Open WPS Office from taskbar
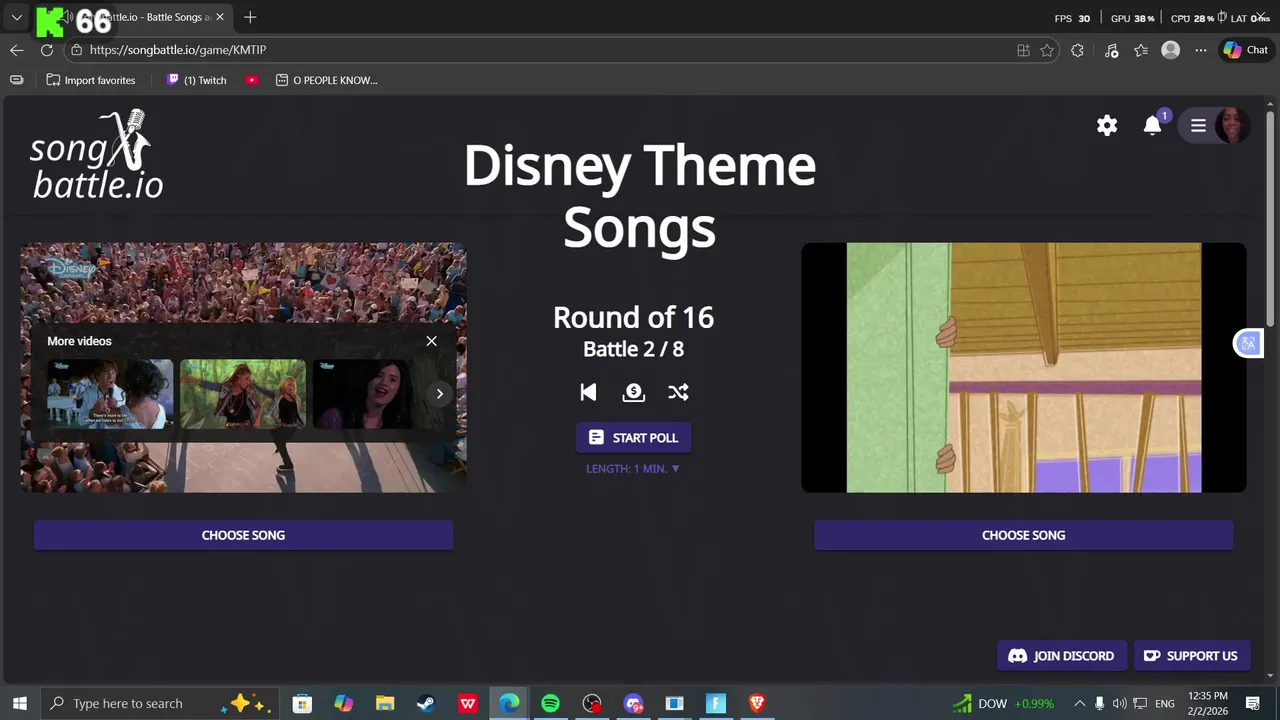This screenshot has width=1280, height=720. click(x=468, y=704)
